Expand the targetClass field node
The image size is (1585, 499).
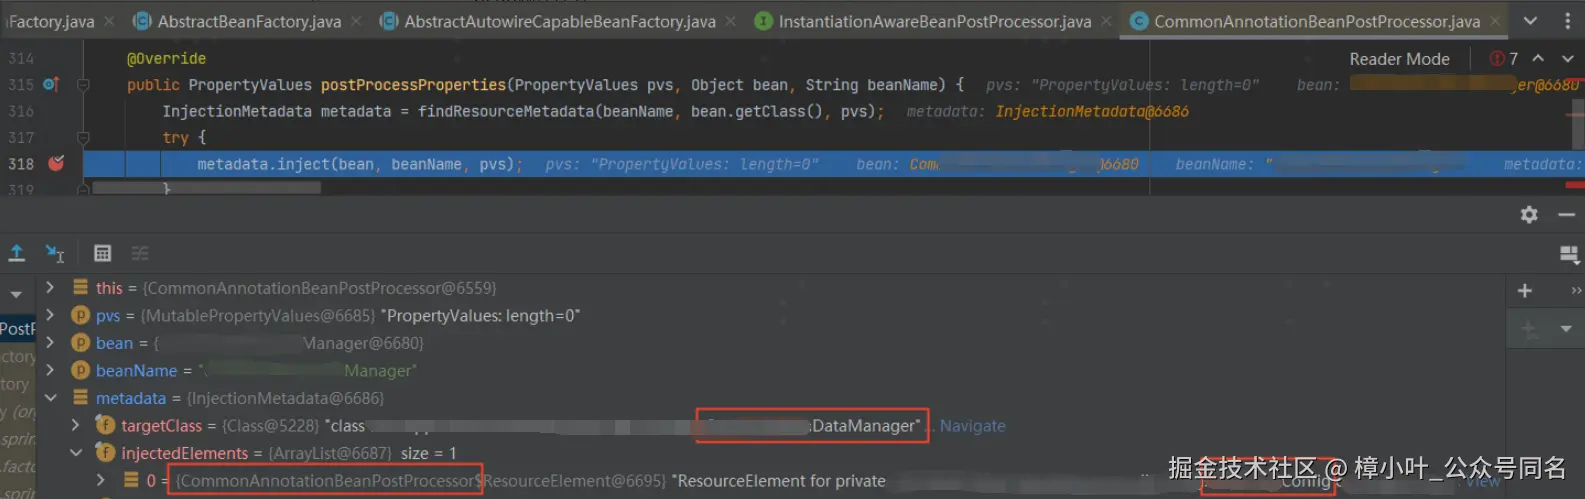[x=75, y=425]
